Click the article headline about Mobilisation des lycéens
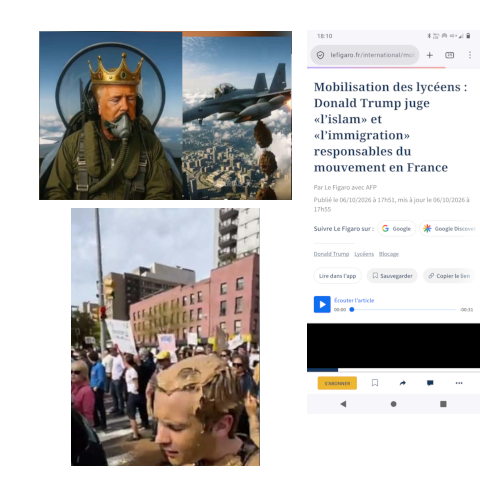The width and height of the screenshot is (480, 480). 391,127
